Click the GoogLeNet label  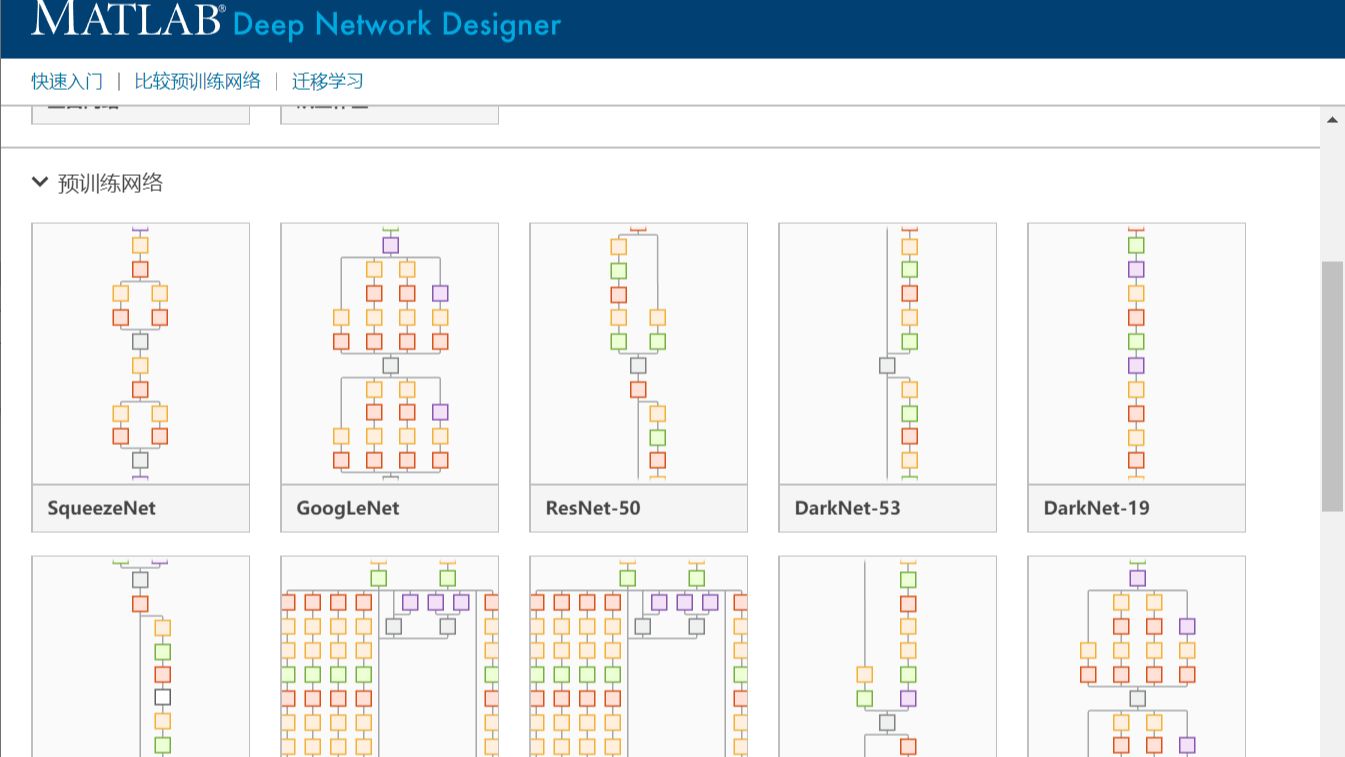pyautogui.click(x=348, y=508)
